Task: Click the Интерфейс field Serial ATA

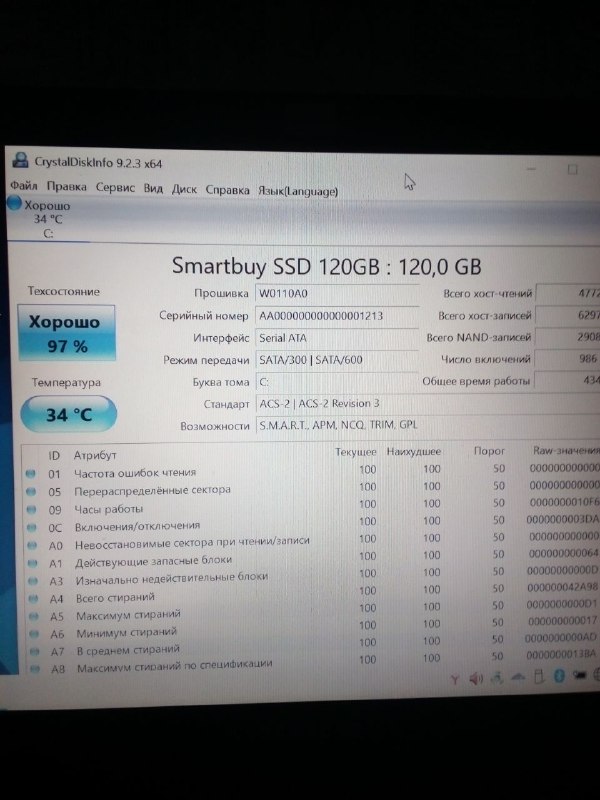Action: pyautogui.click(x=337, y=338)
